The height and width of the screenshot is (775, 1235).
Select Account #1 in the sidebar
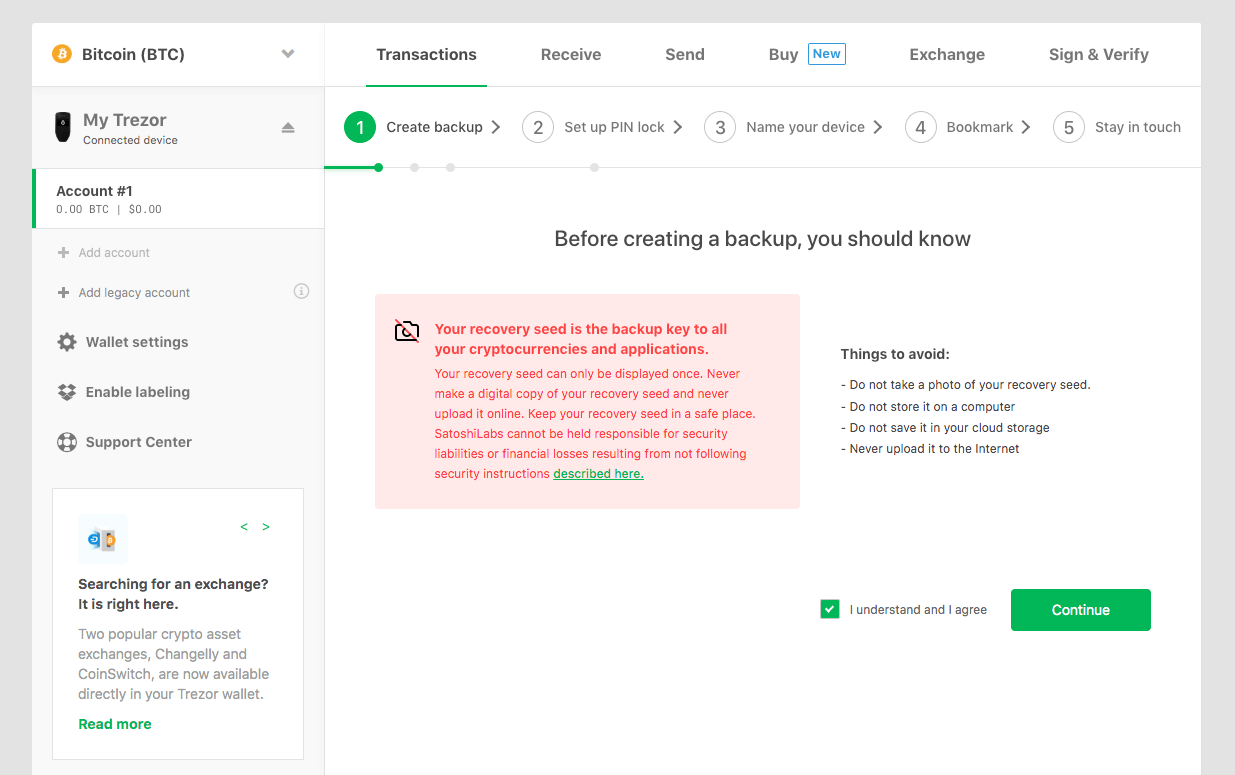(178, 199)
